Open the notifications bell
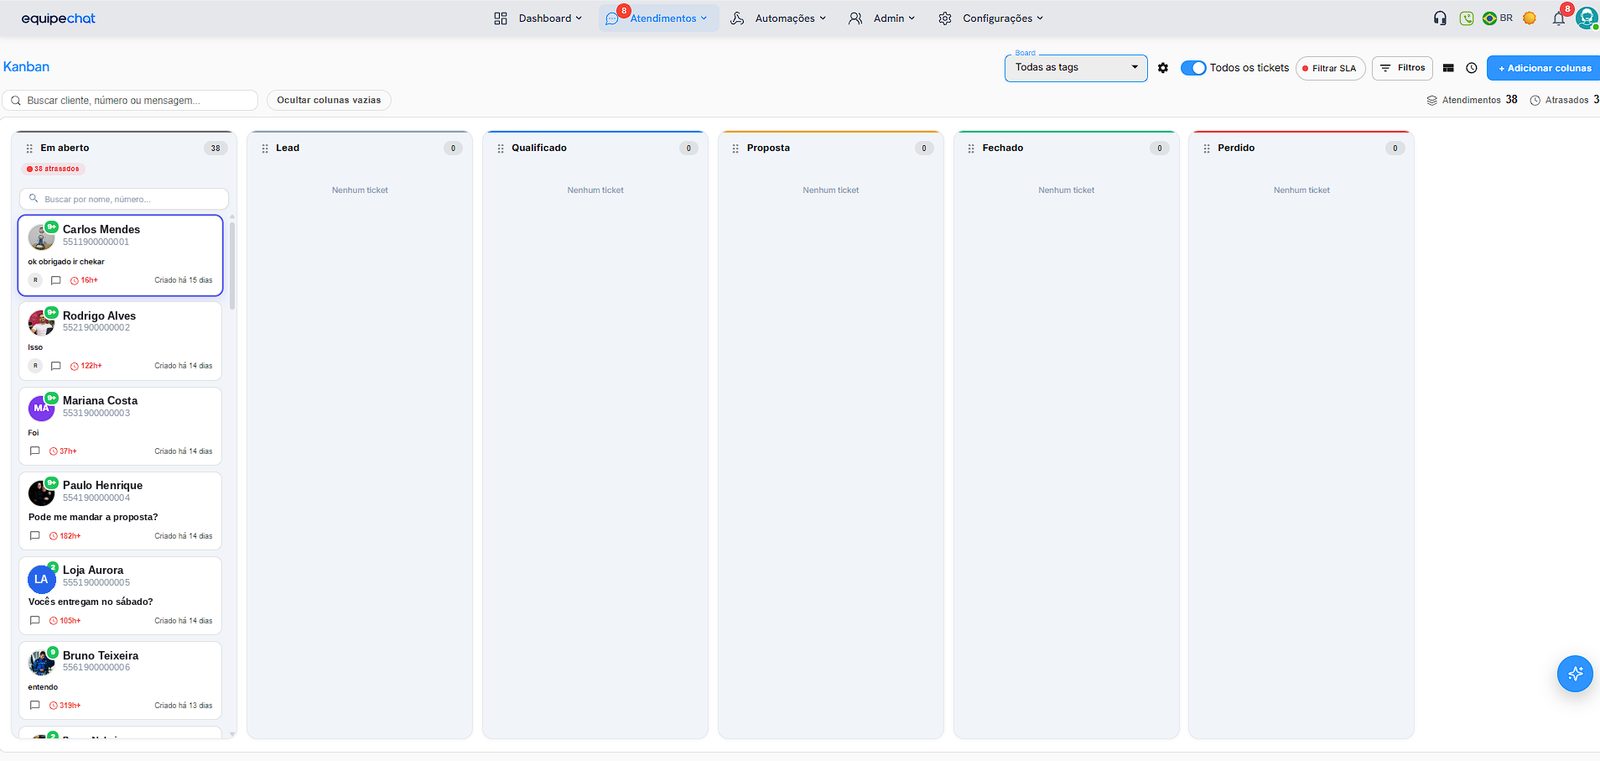1600x761 pixels. [1559, 18]
